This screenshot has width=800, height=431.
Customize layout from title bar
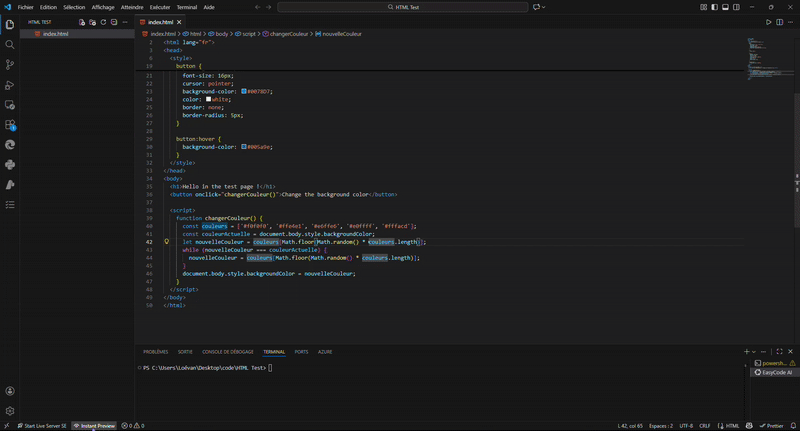[704, 7]
